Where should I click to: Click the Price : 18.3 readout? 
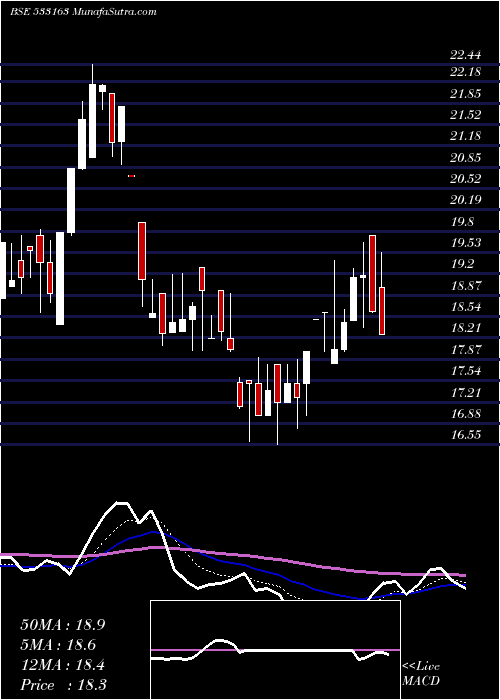click(63, 685)
